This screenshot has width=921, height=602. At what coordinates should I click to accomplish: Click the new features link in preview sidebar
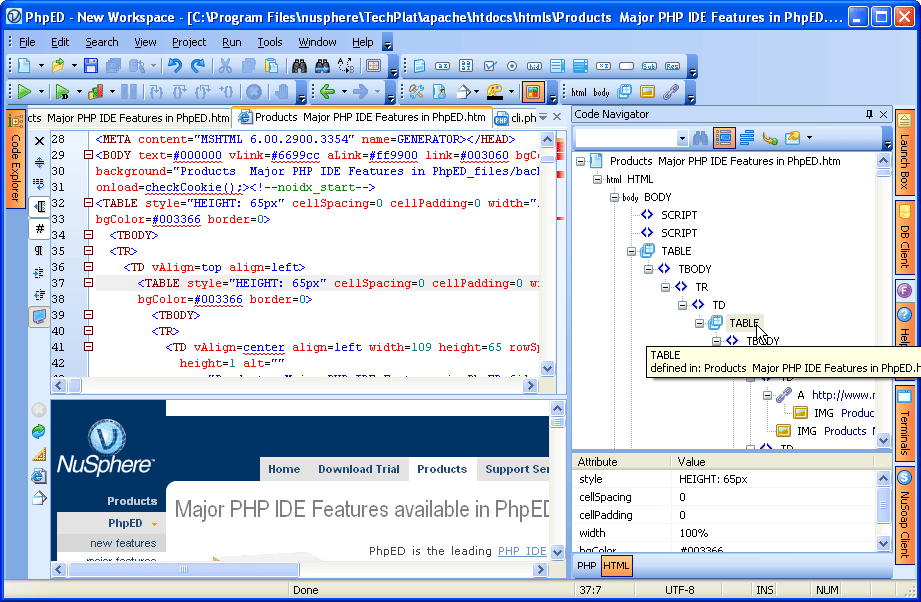(x=123, y=543)
